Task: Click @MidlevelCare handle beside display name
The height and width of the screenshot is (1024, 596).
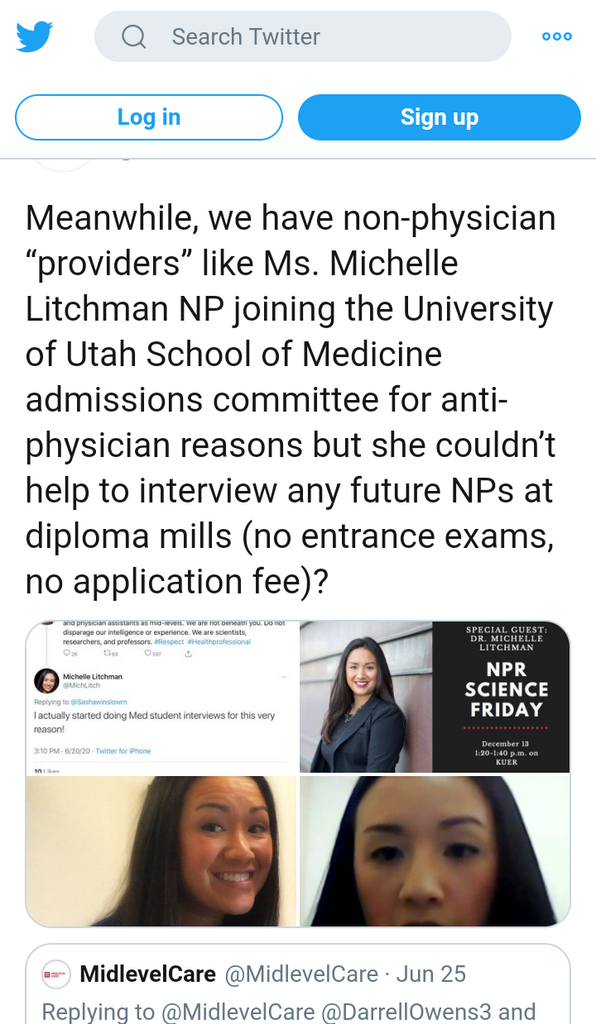Action: pos(301,974)
